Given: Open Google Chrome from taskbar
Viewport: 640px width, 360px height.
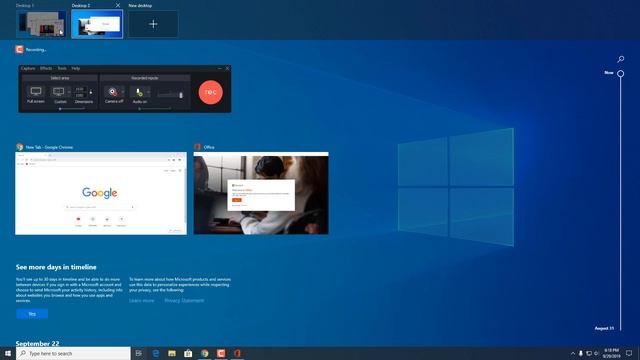Looking at the screenshot, I should pyautogui.click(x=204, y=353).
